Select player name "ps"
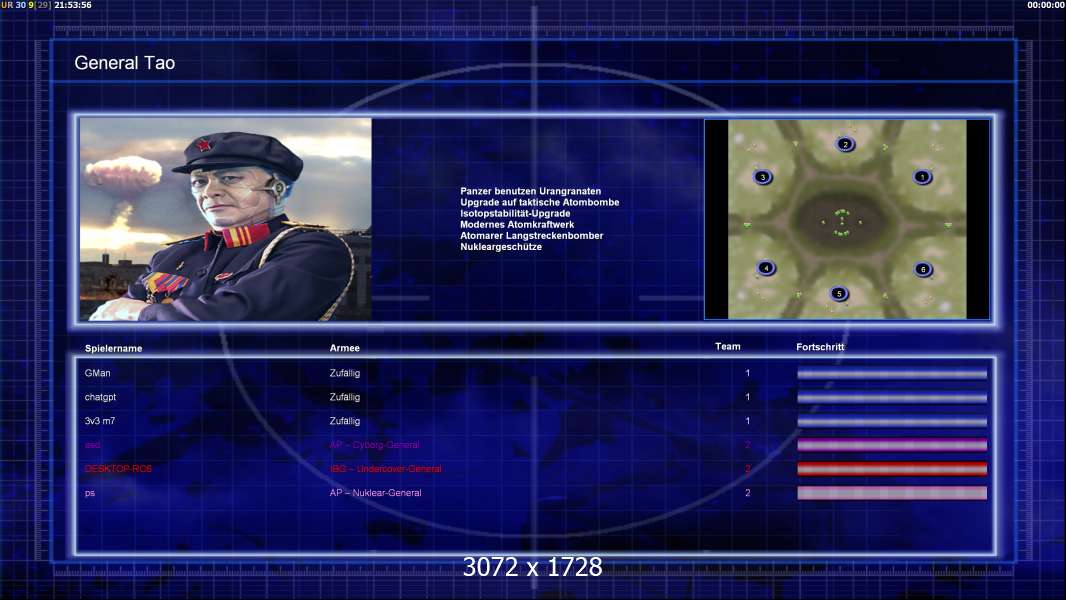 tap(90, 493)
